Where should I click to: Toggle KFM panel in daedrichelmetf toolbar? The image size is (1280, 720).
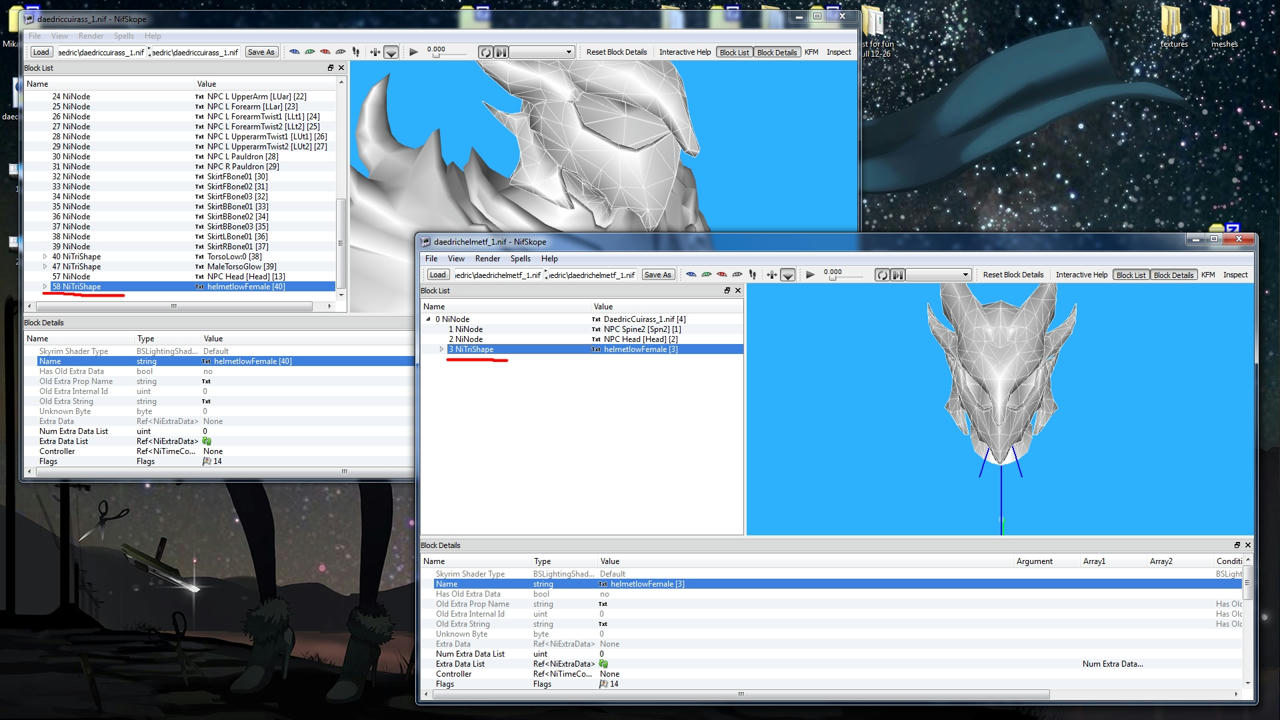(1208, 275)
